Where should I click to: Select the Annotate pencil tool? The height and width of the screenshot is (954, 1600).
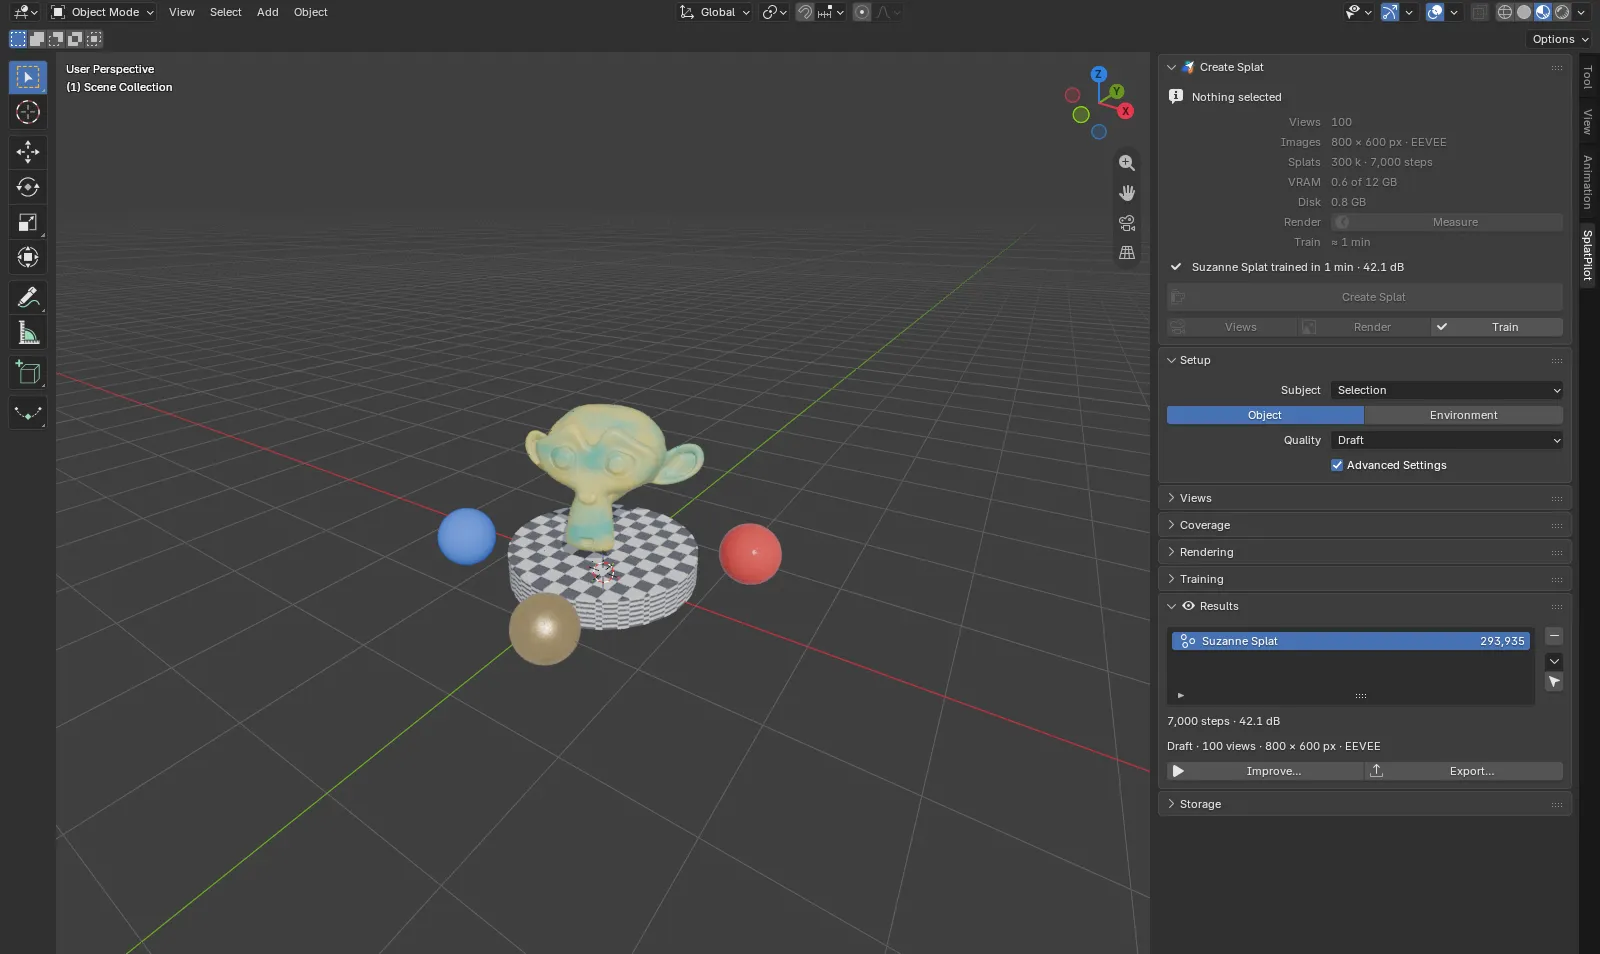28,297
